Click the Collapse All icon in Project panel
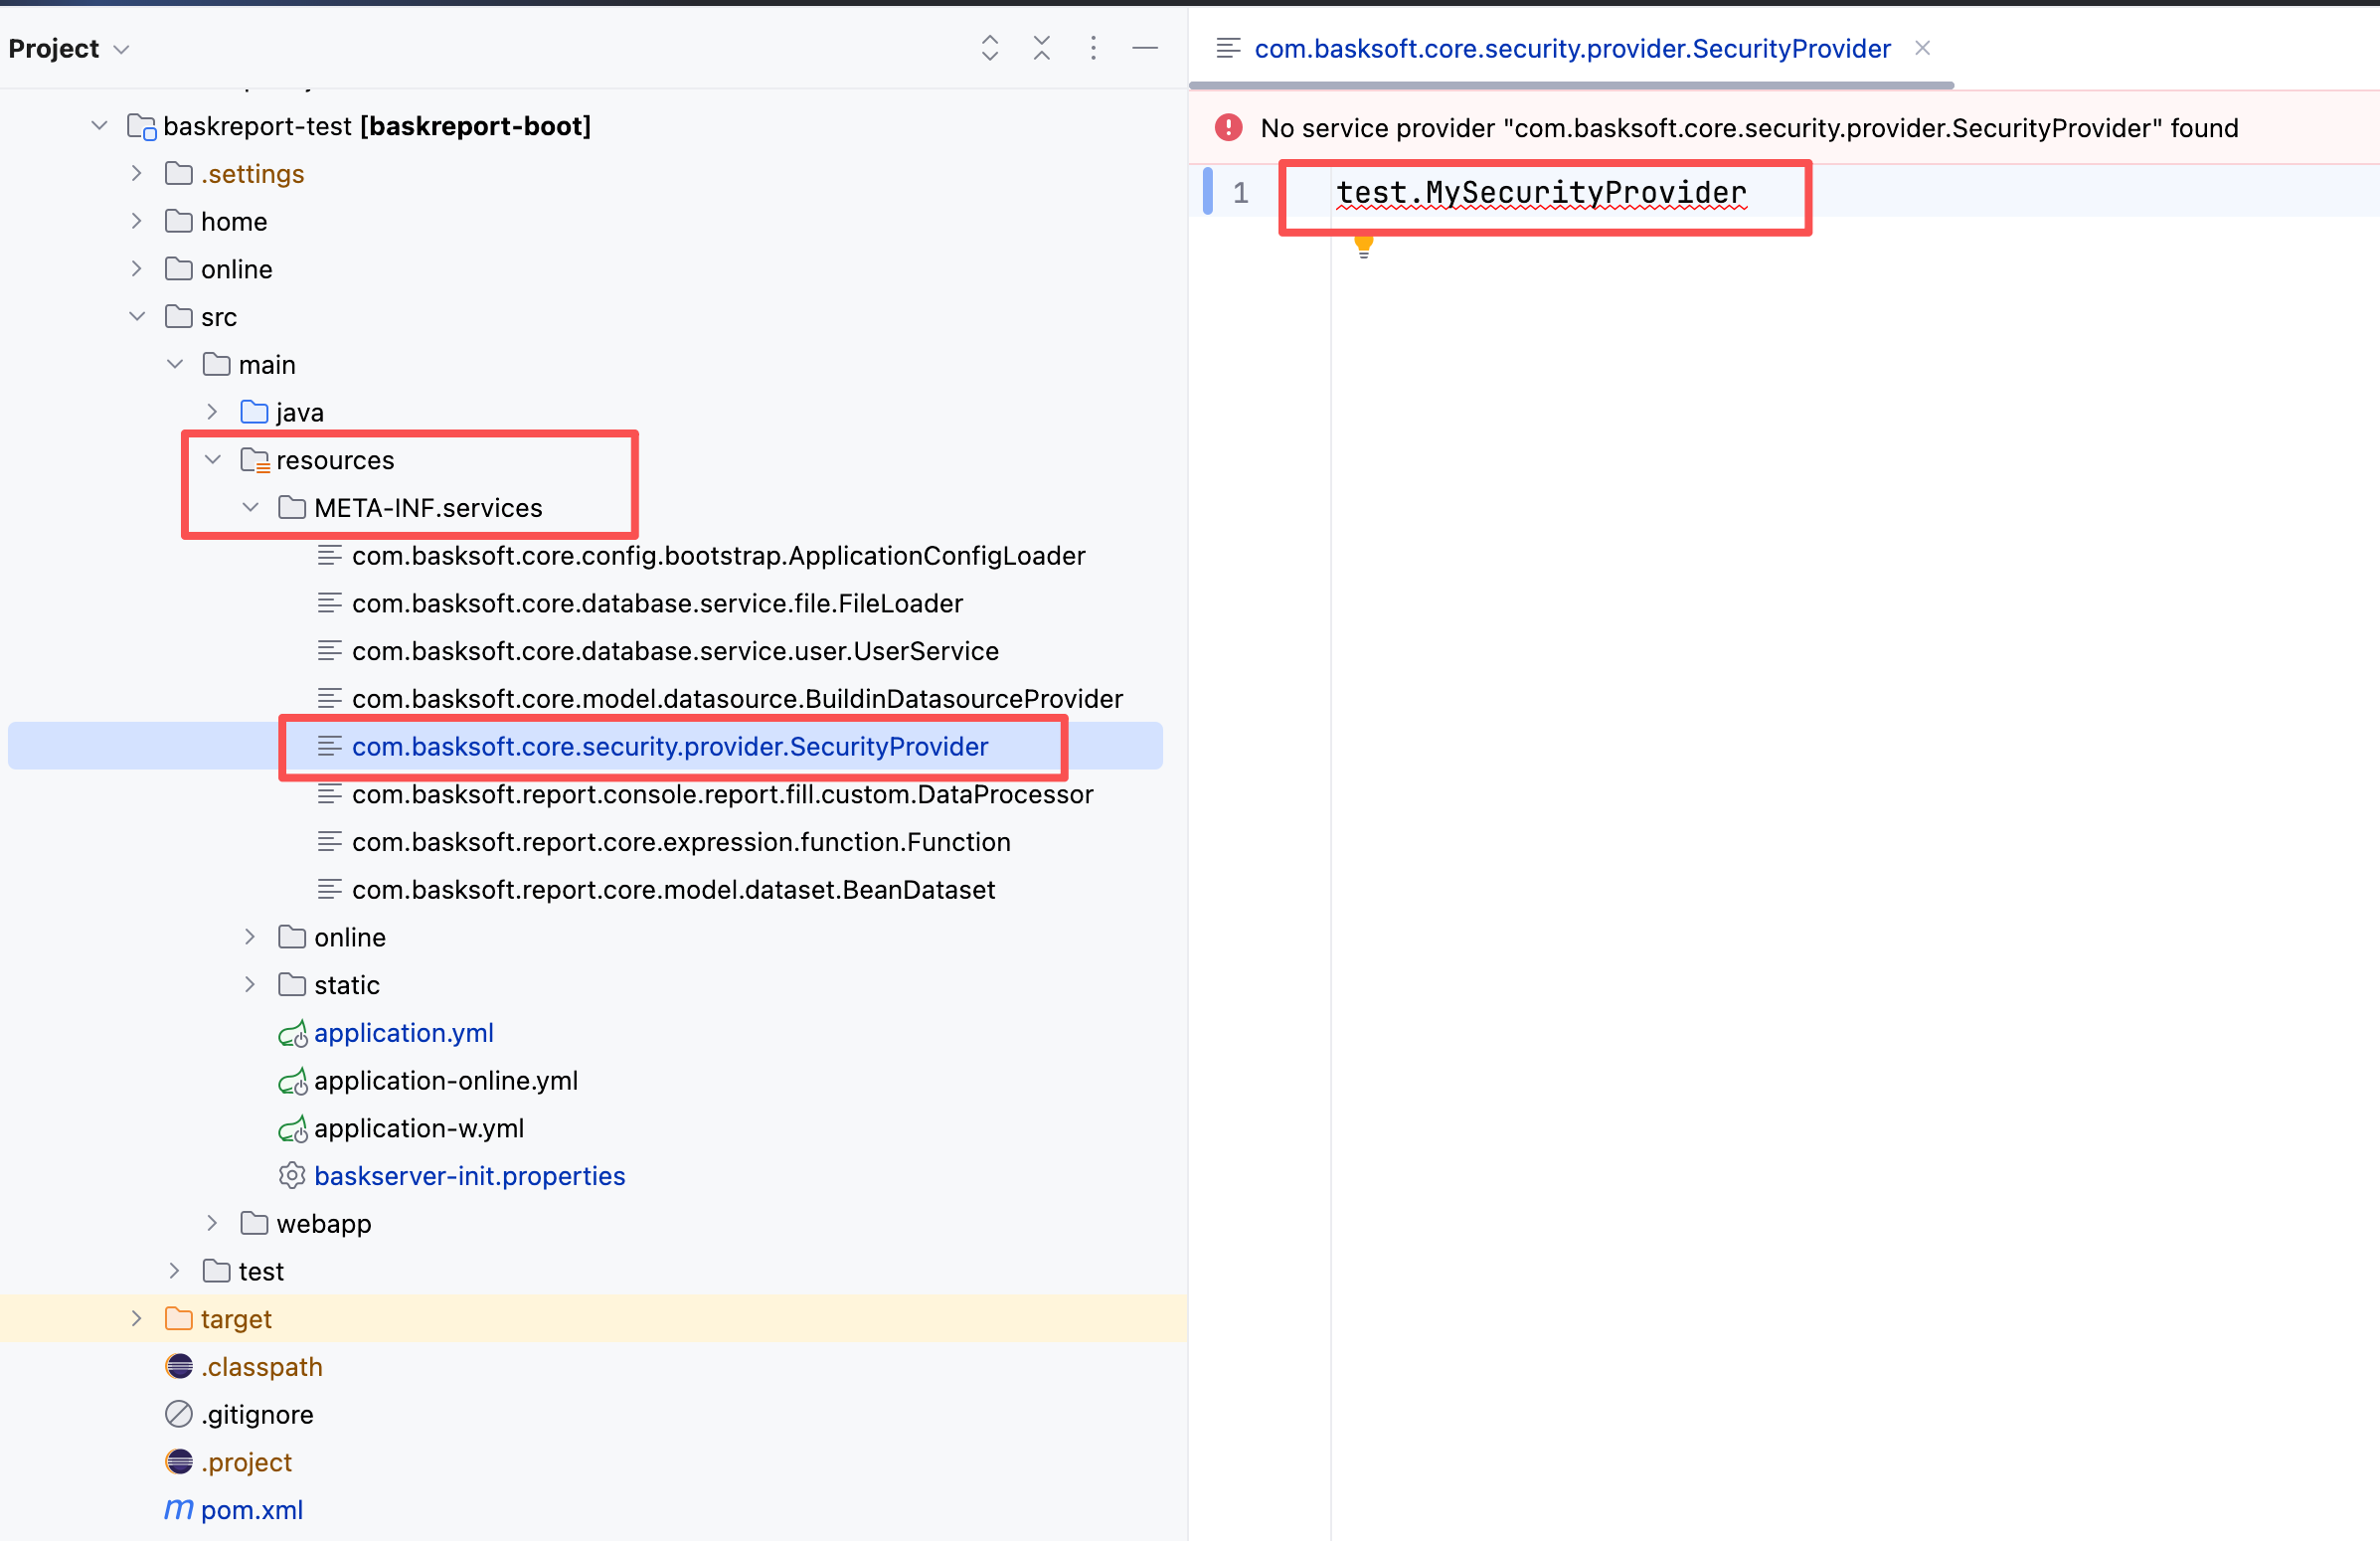The height and width of the screenshot is (1541, 2380). (x=1041, y=48)
